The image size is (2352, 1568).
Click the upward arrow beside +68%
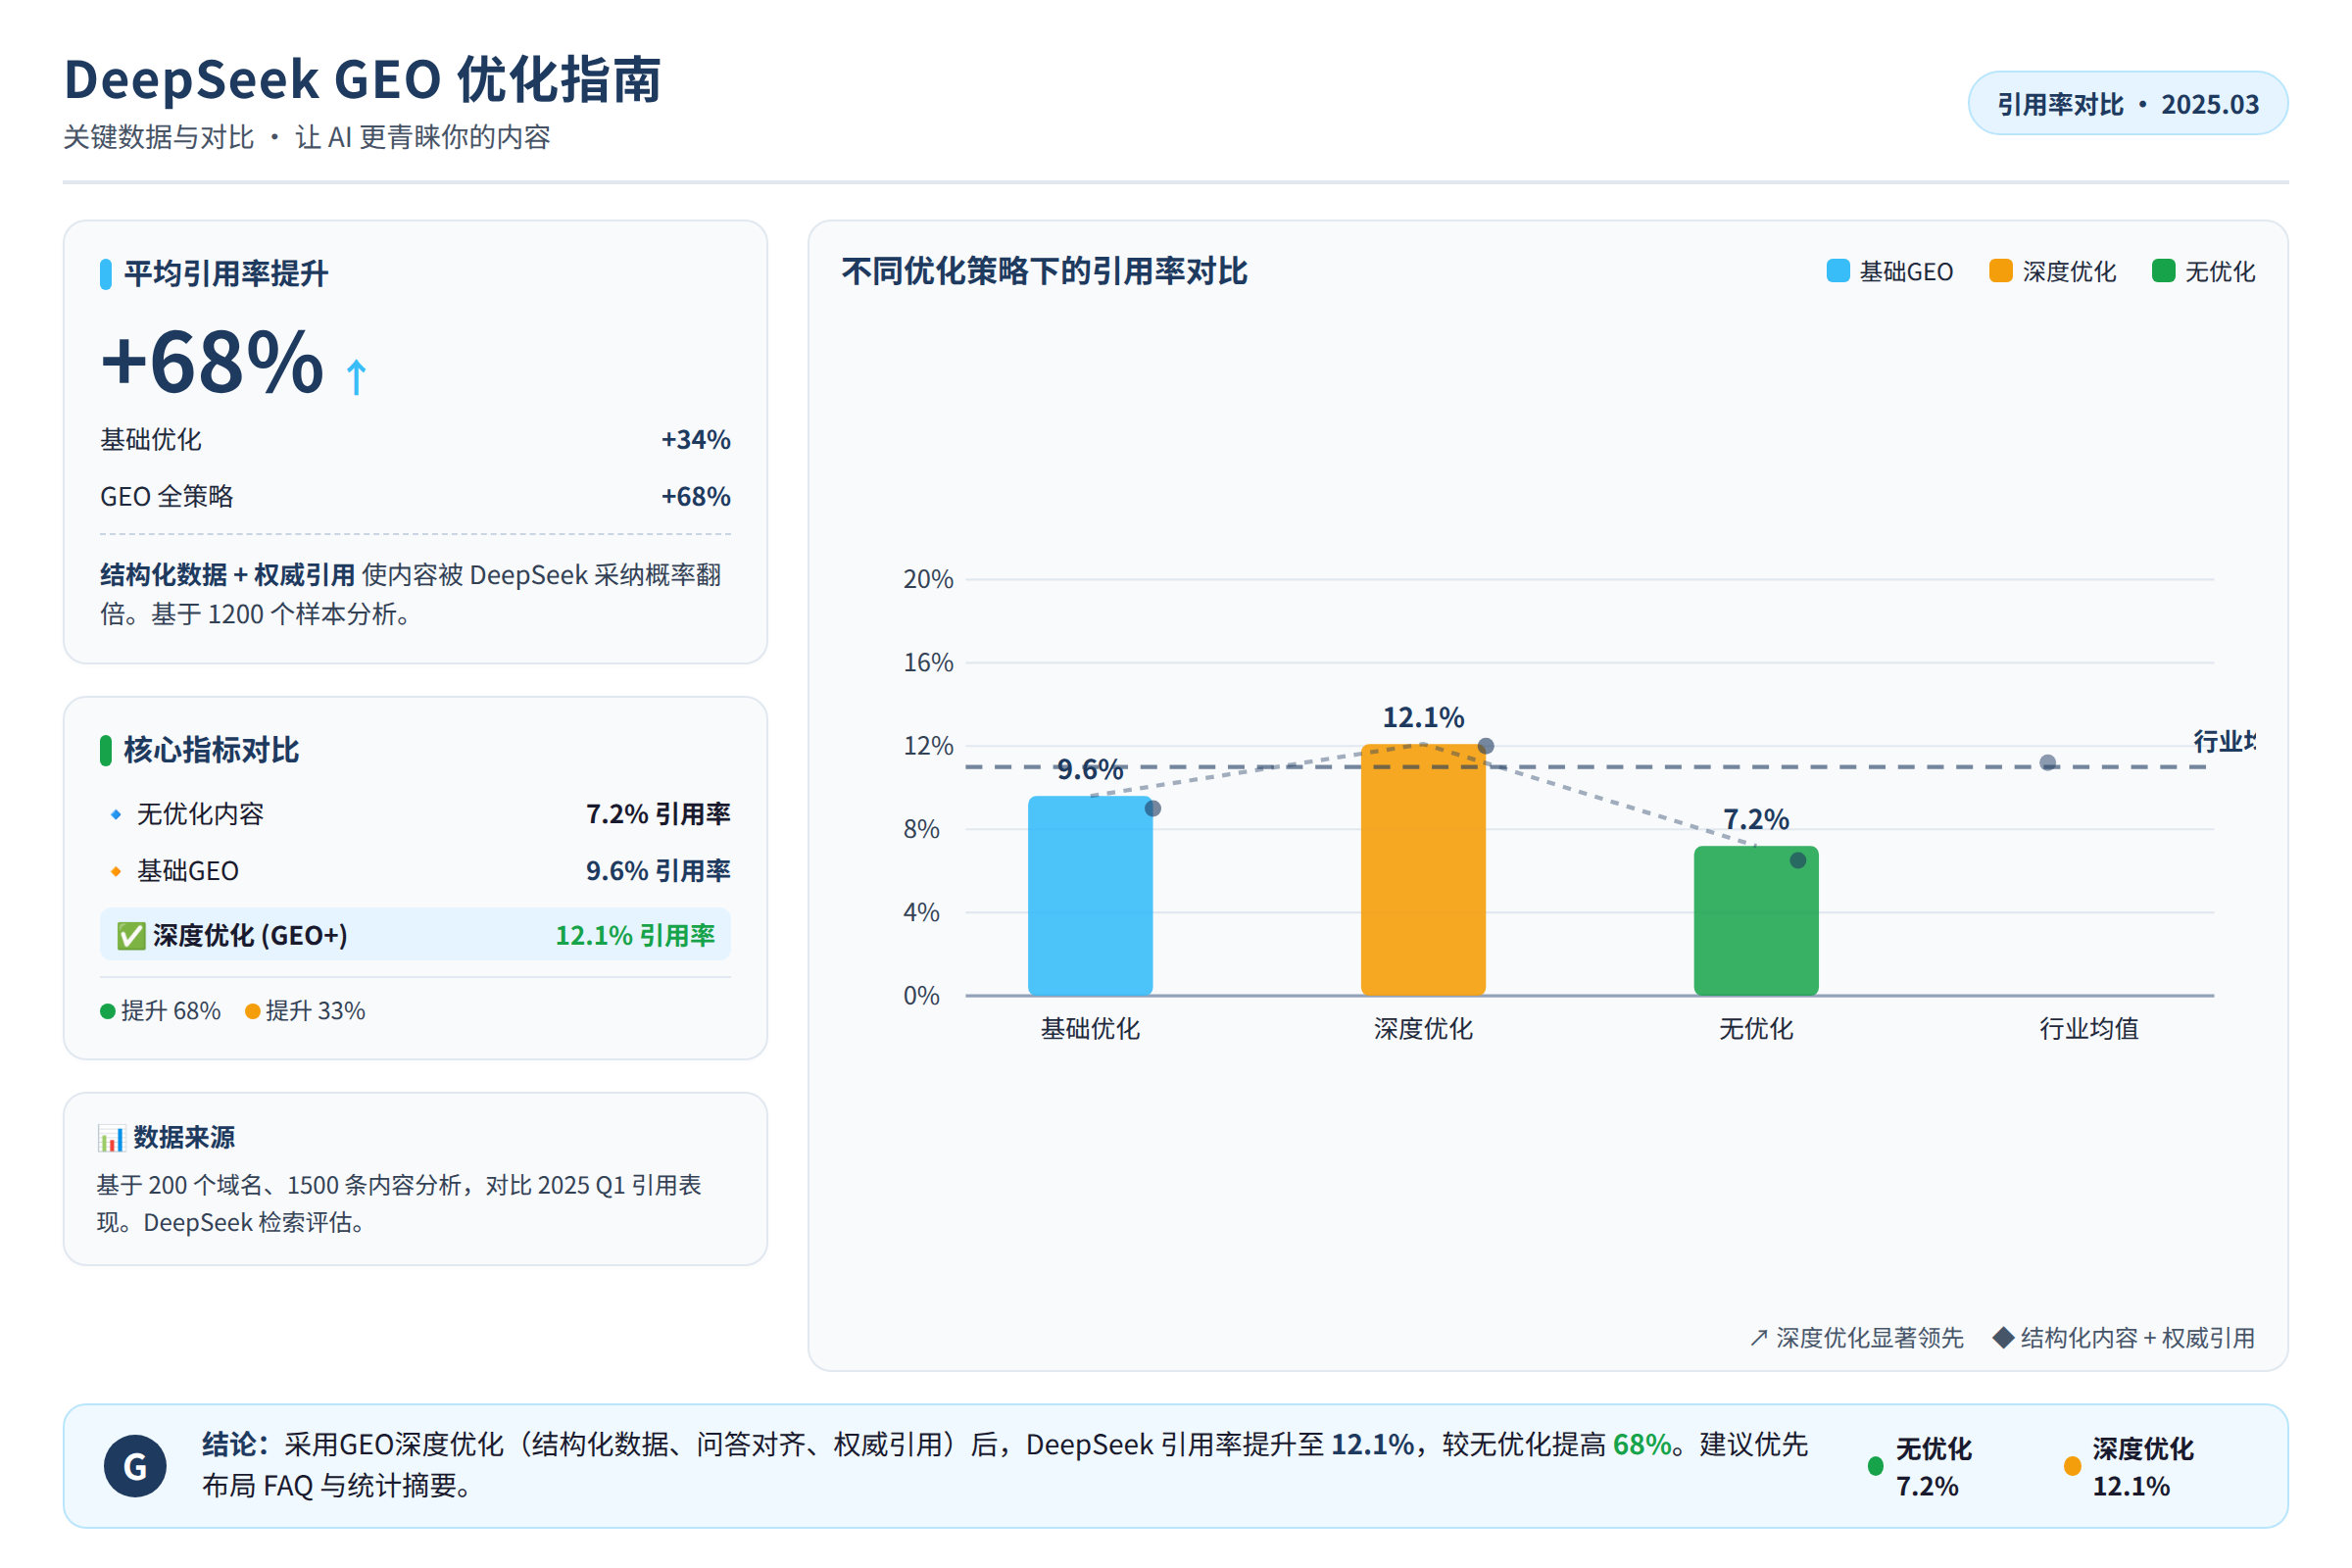(x=356, y=377)
